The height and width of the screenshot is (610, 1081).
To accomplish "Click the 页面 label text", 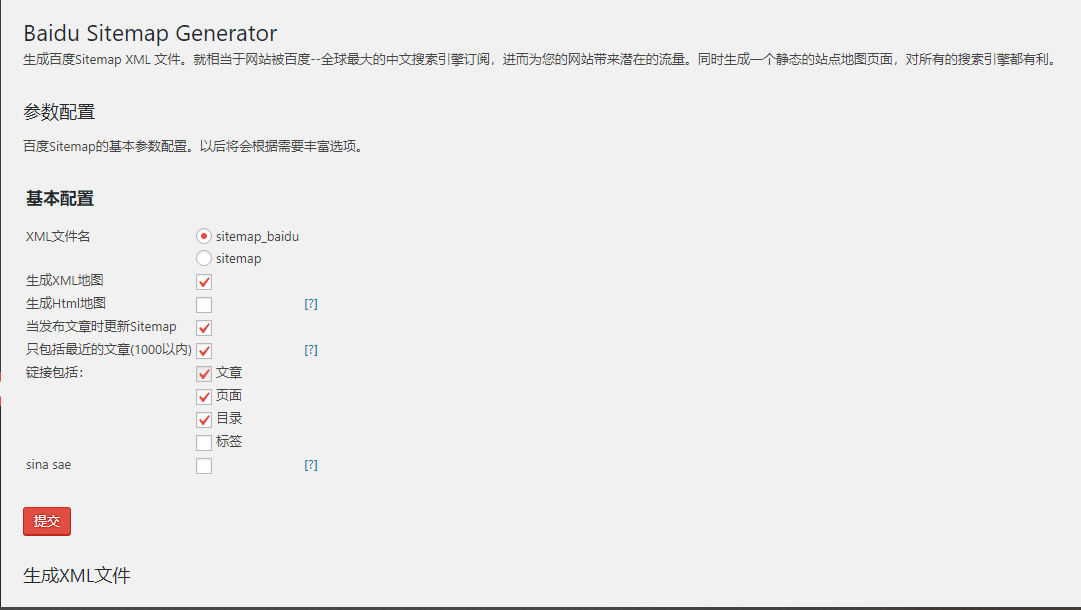I will tap(229, 396).
